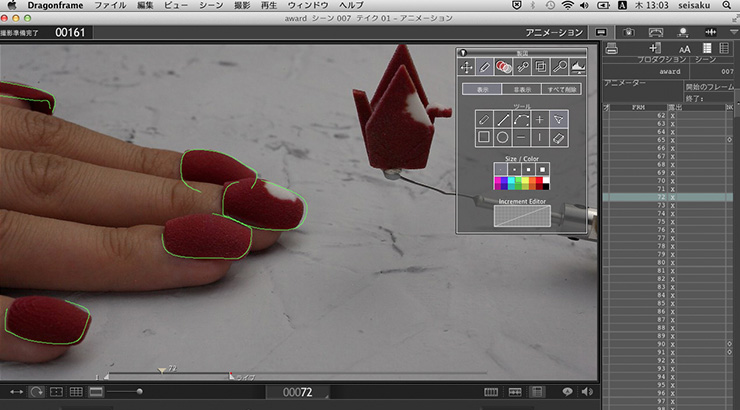
Task: Open the シーン menu
Action: pos(211,5)
